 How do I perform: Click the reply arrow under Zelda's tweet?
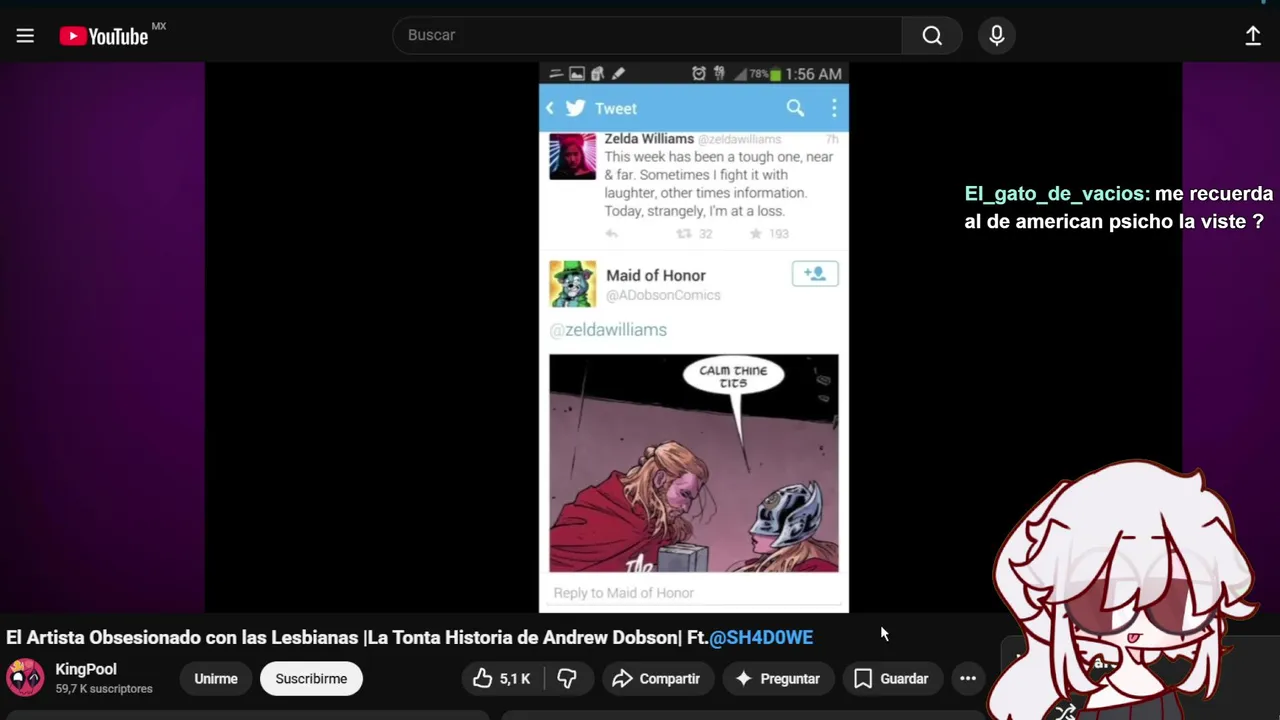(612, 233)
